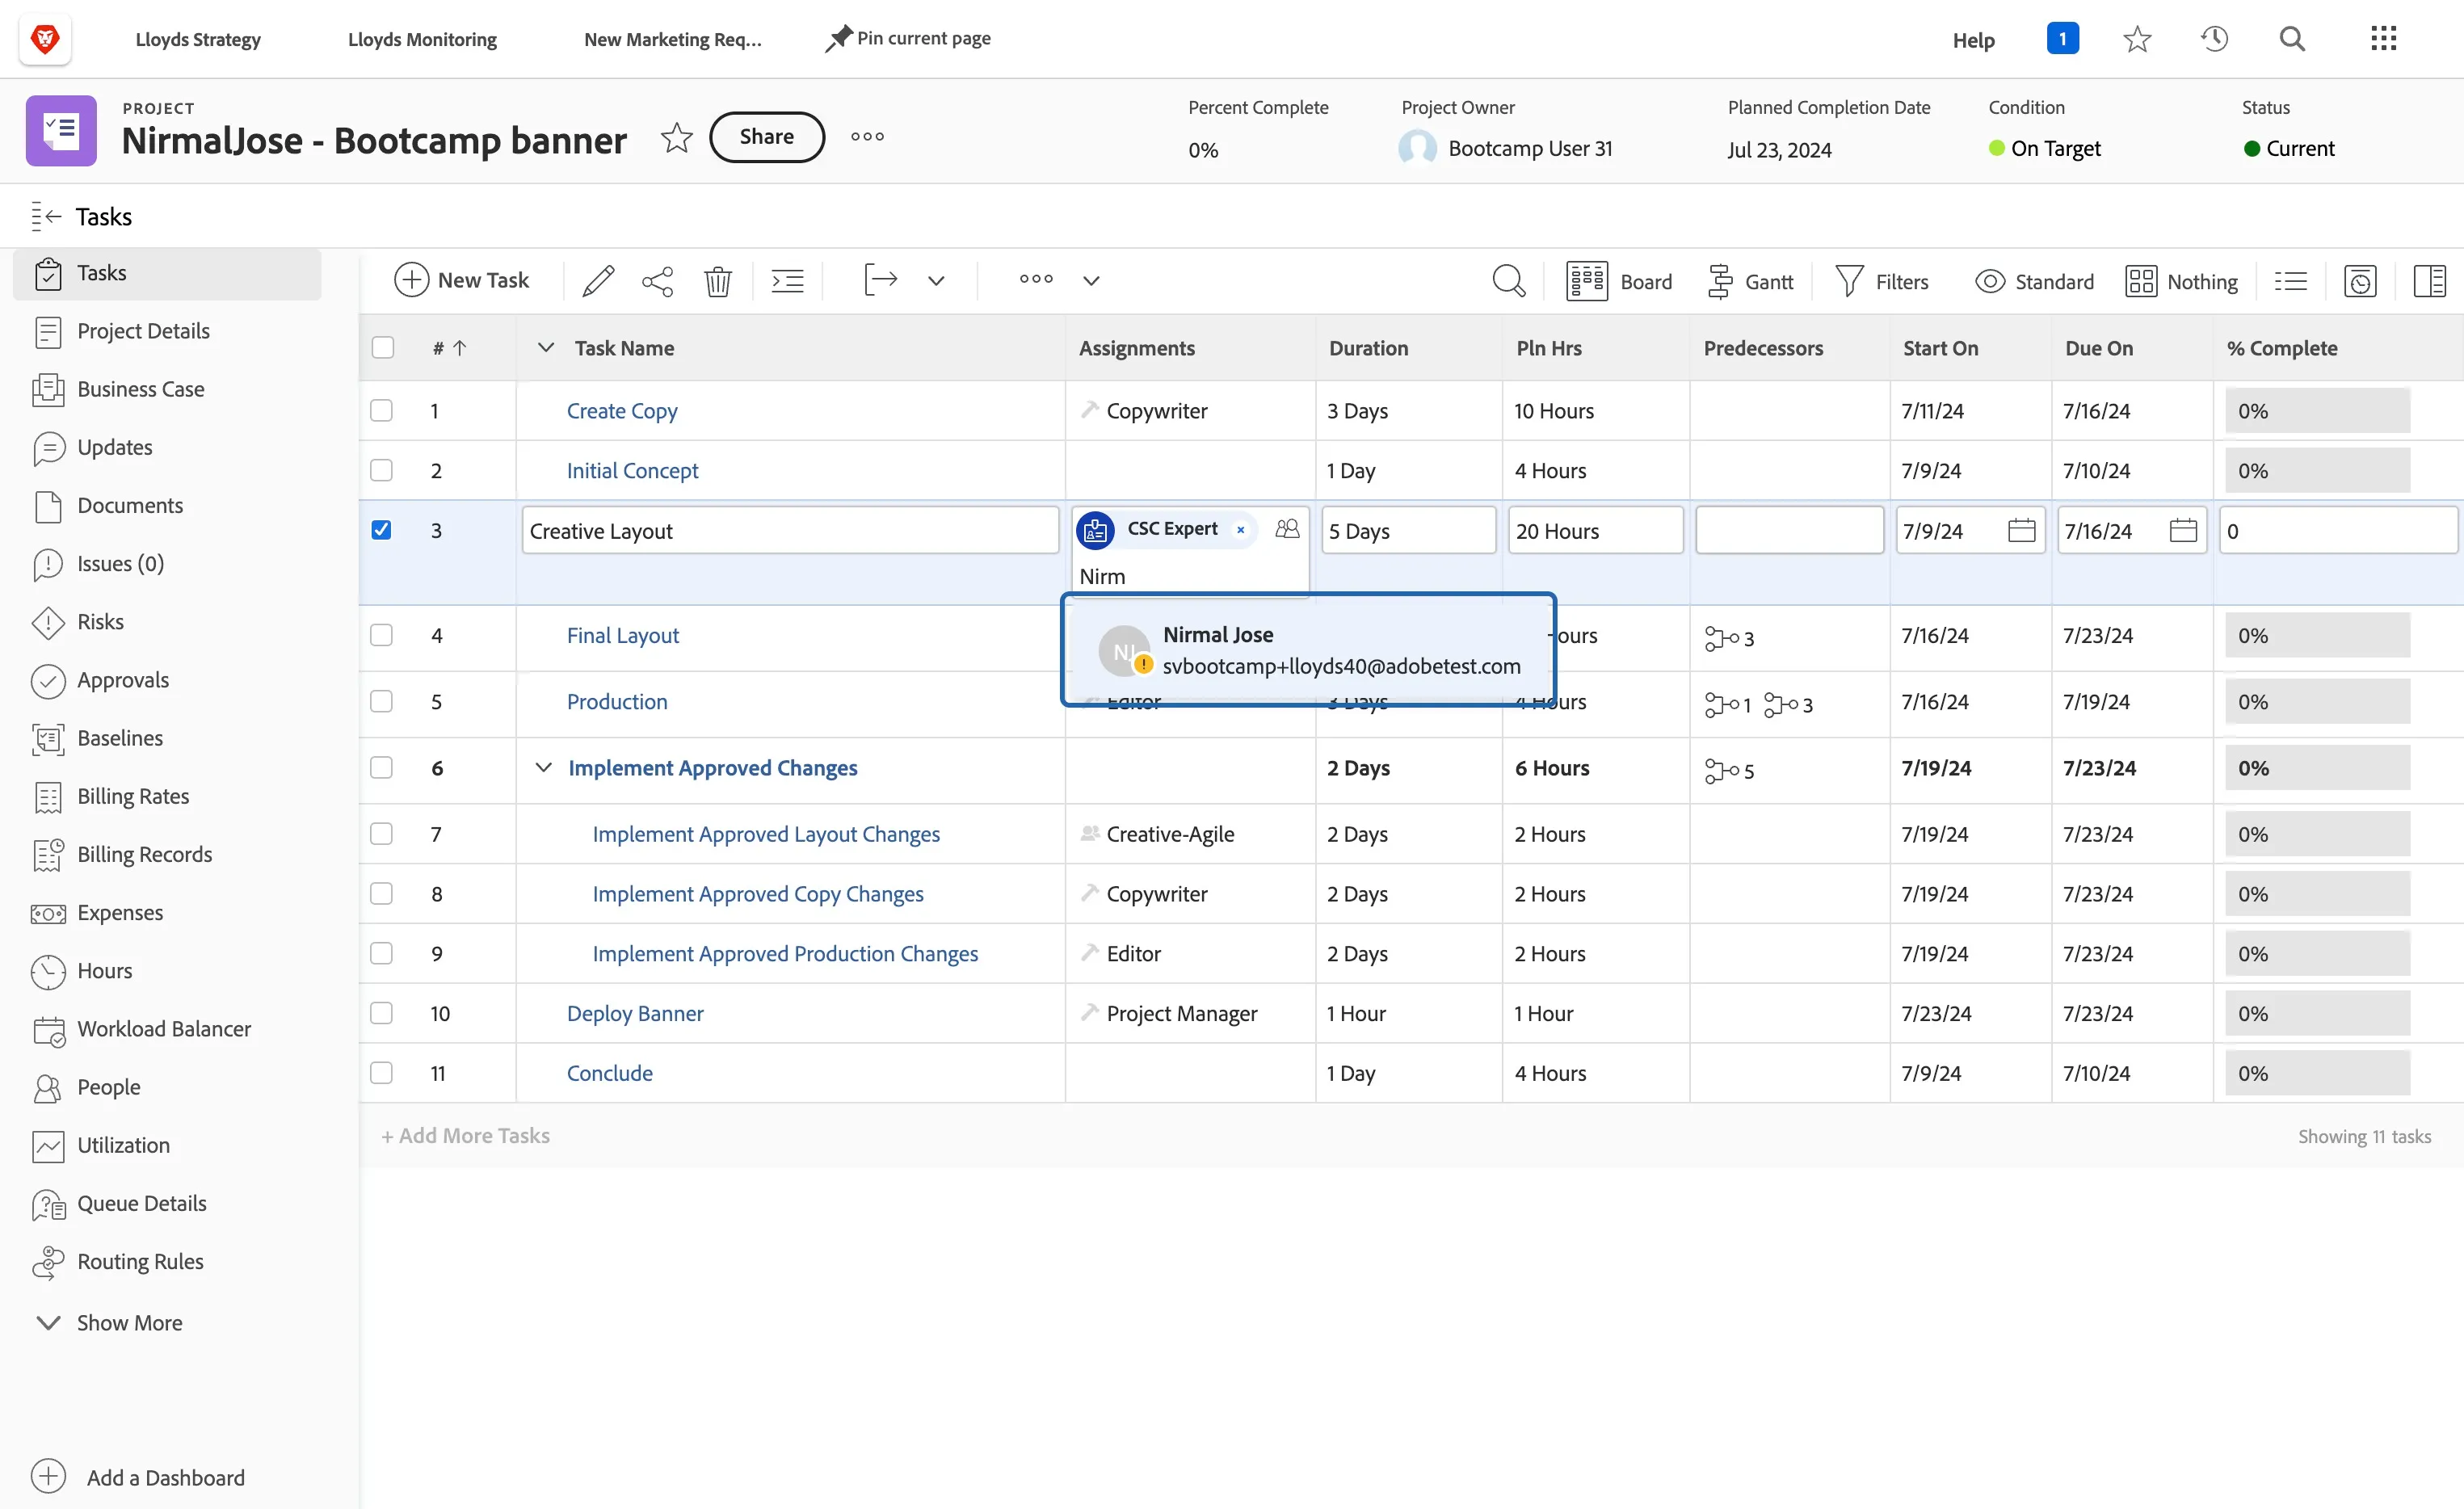This screenshot has height=1509, width=2464.
Task: Click the indent task icon
Action: (787, 281)
